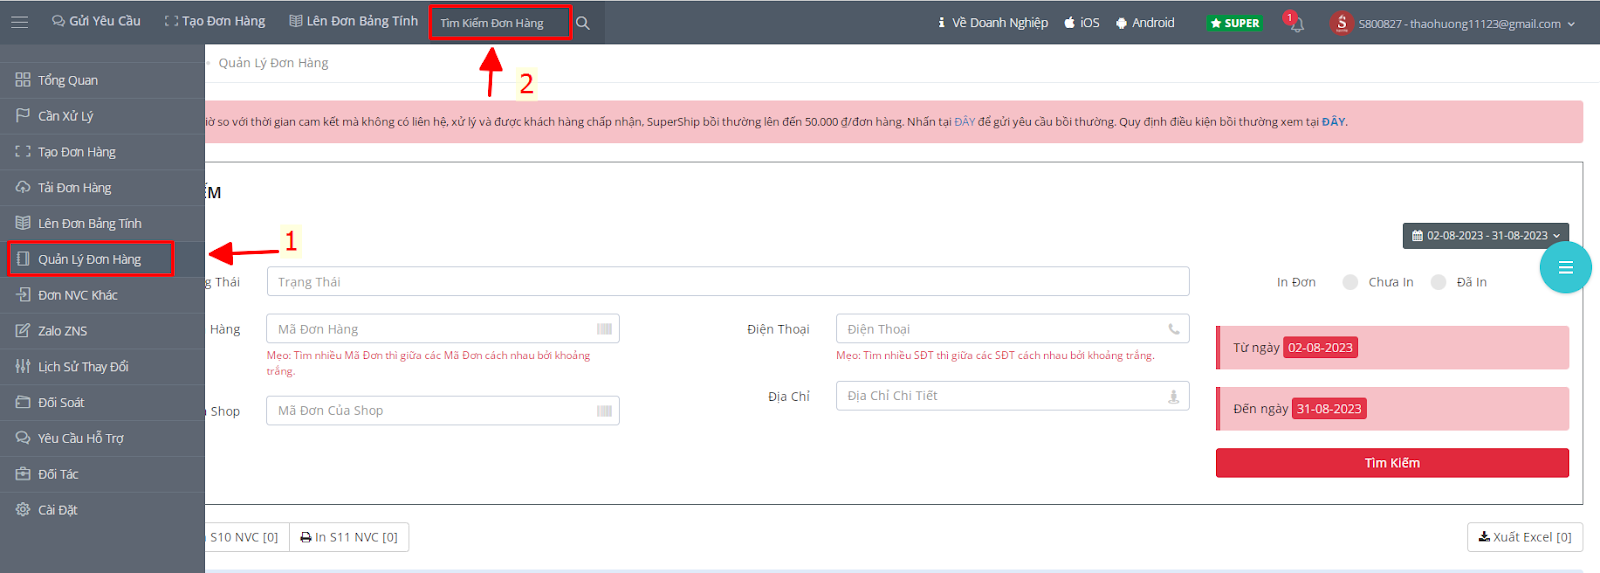Open Tải Đơn Hàng in the sidebar
The image size is (1600, 573).
click(x=102, y=188)
